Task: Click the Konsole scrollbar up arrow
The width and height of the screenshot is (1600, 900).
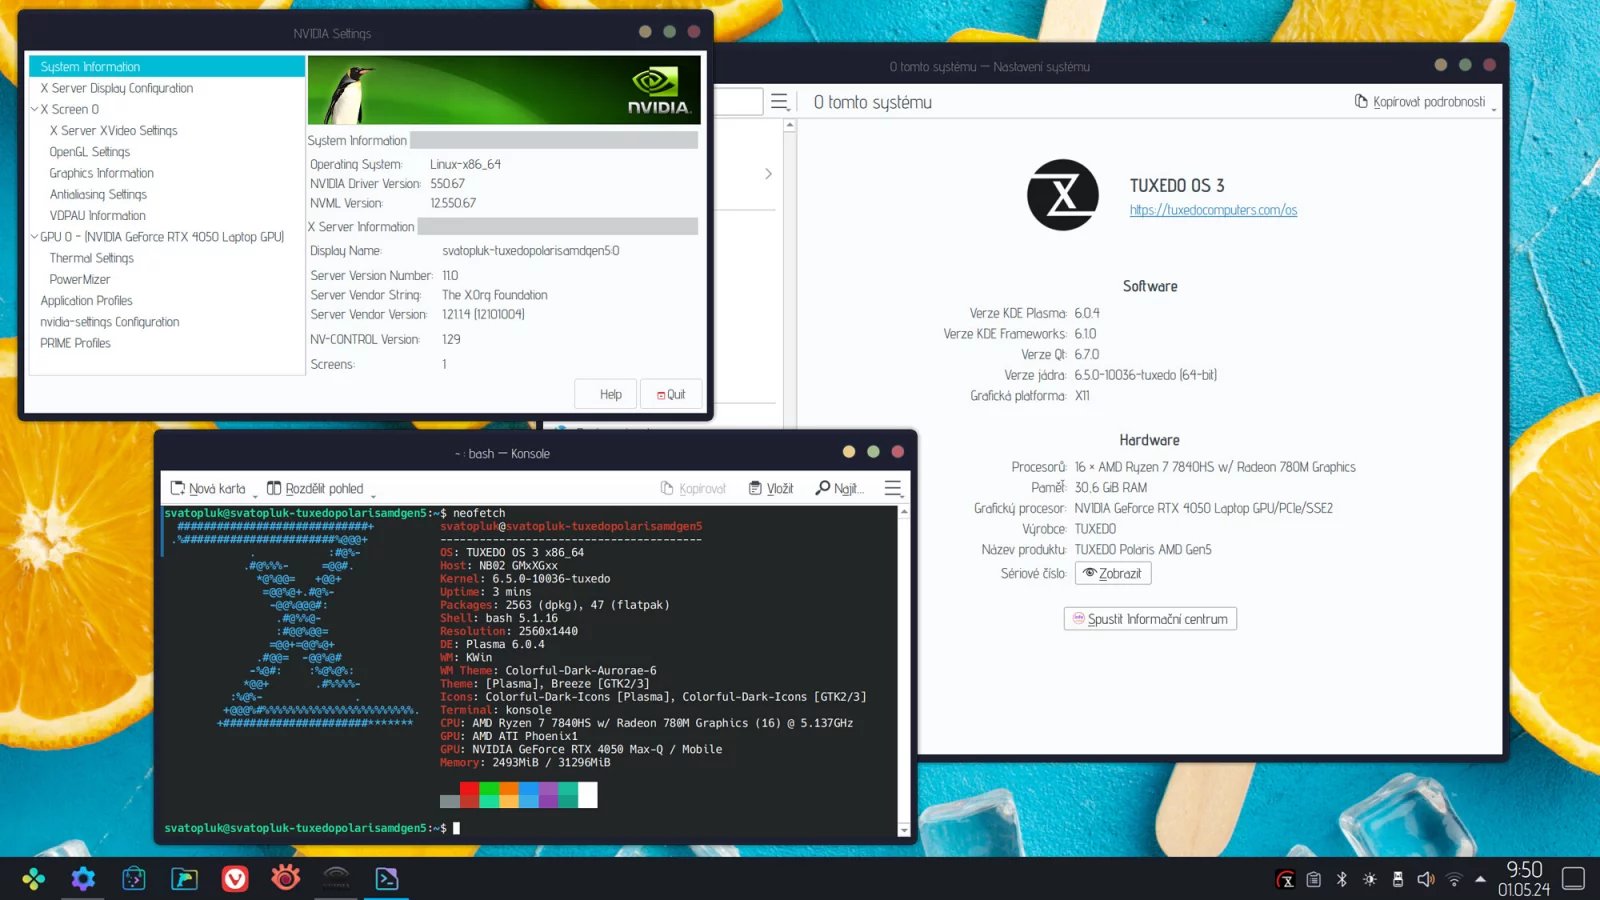Action: [x=904, y=512]
